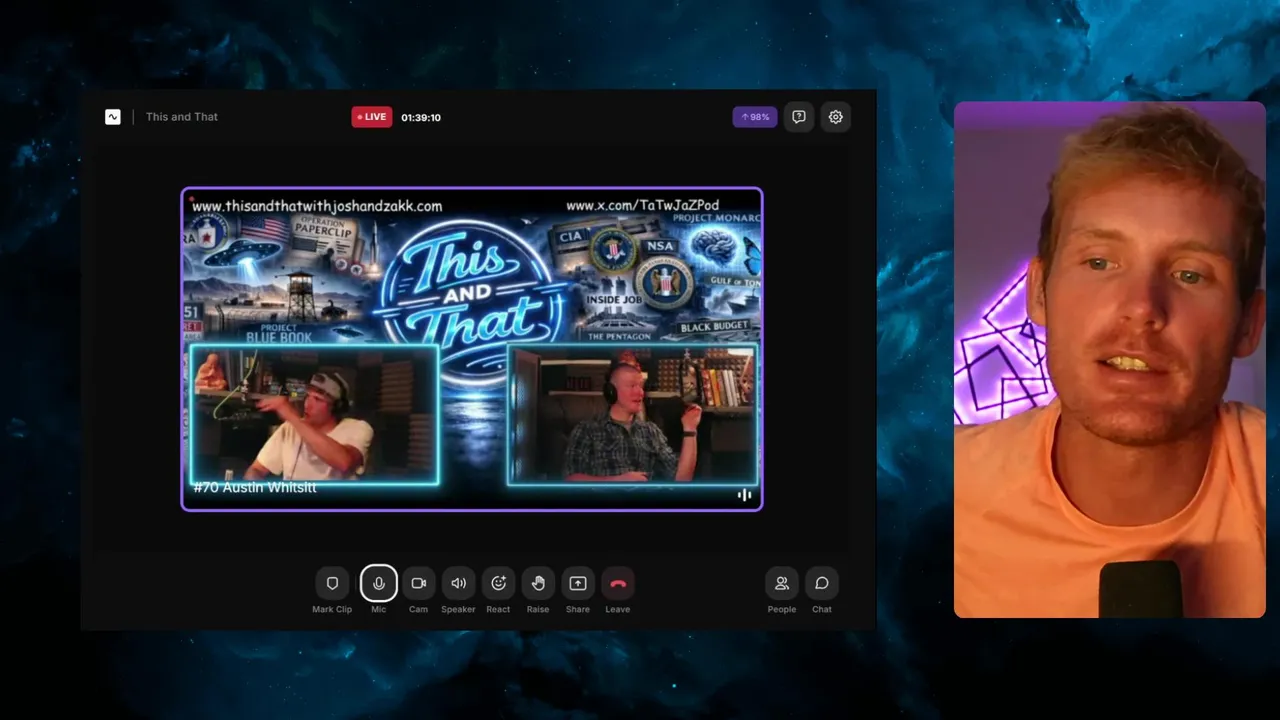Click the Mark Clip shield icon

pos(332,583)
